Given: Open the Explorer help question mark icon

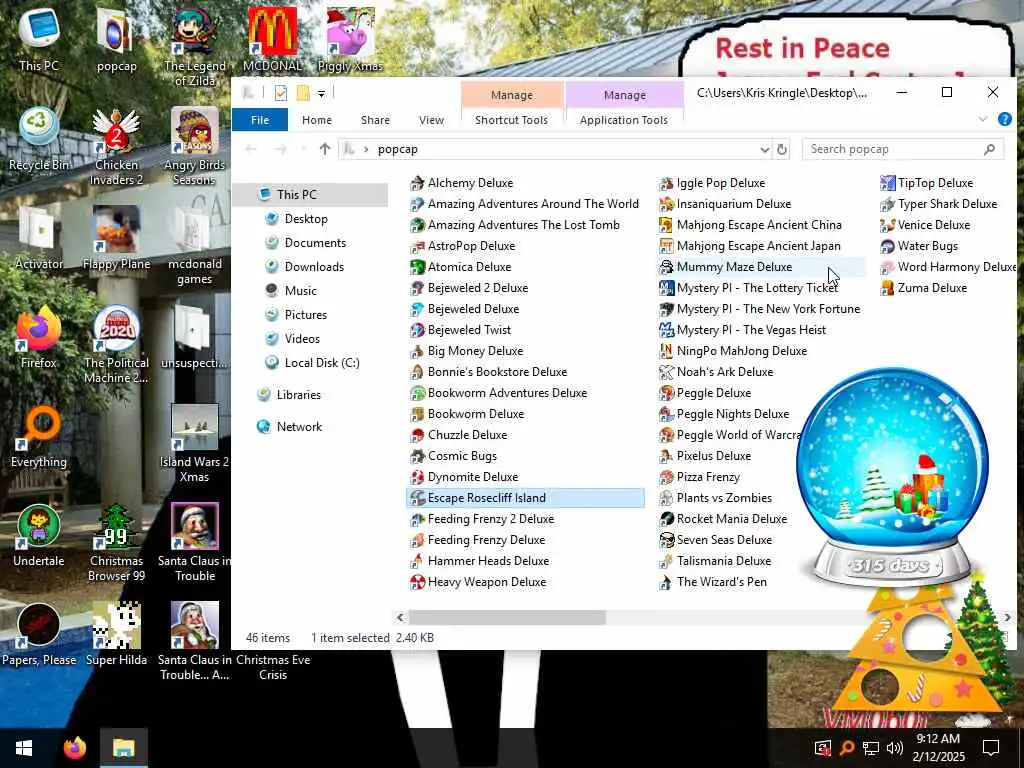Looking at the screenshot, I should click(x=1004, y=119).
